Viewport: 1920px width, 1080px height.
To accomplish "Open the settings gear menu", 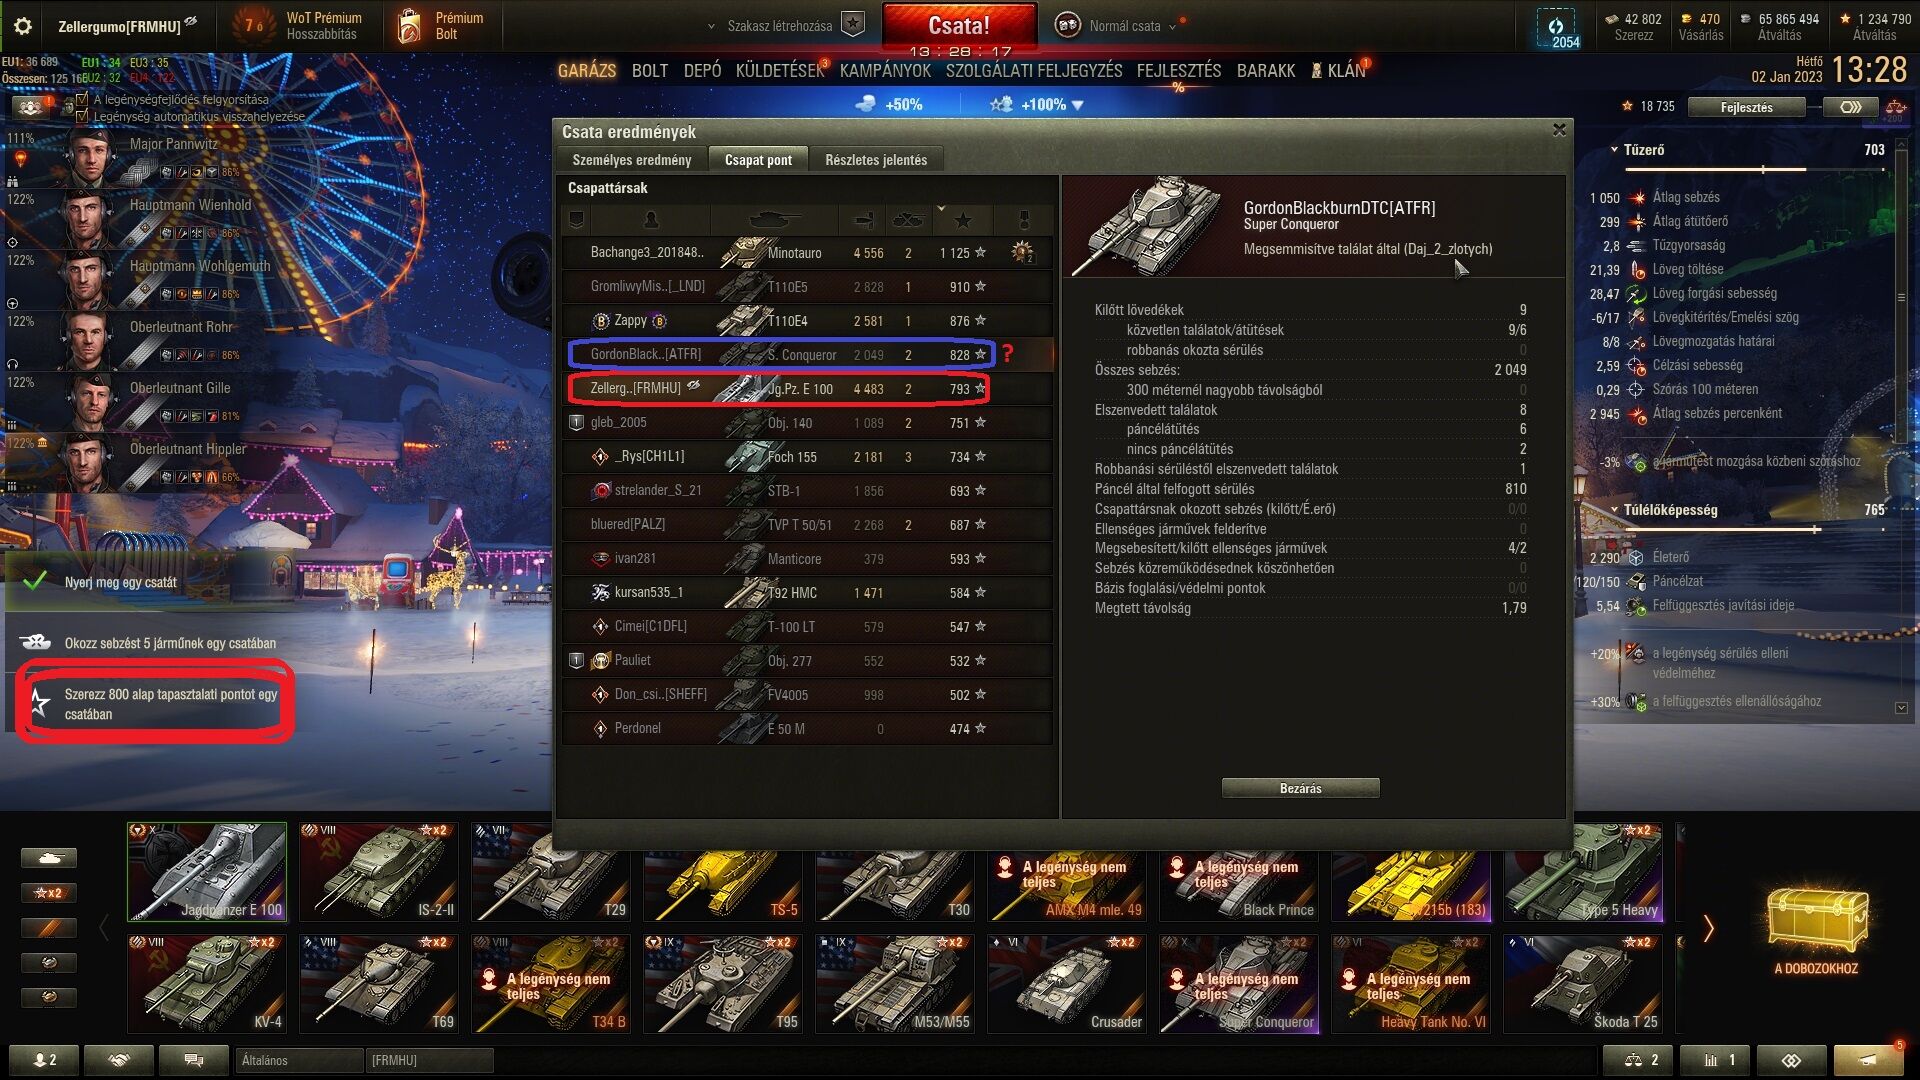I will [x=22, y=26].
